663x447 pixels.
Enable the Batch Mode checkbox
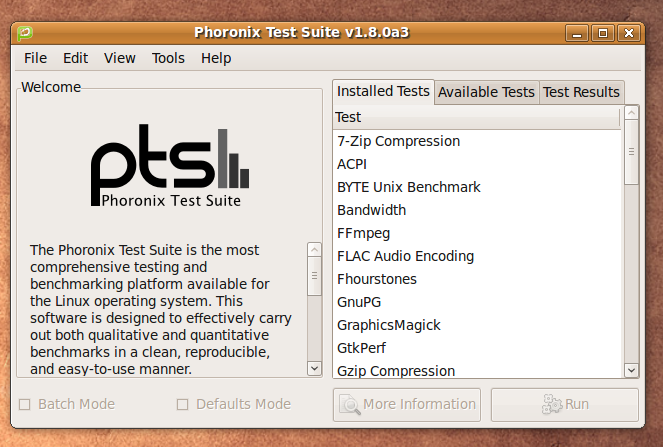tap(25, 405)
